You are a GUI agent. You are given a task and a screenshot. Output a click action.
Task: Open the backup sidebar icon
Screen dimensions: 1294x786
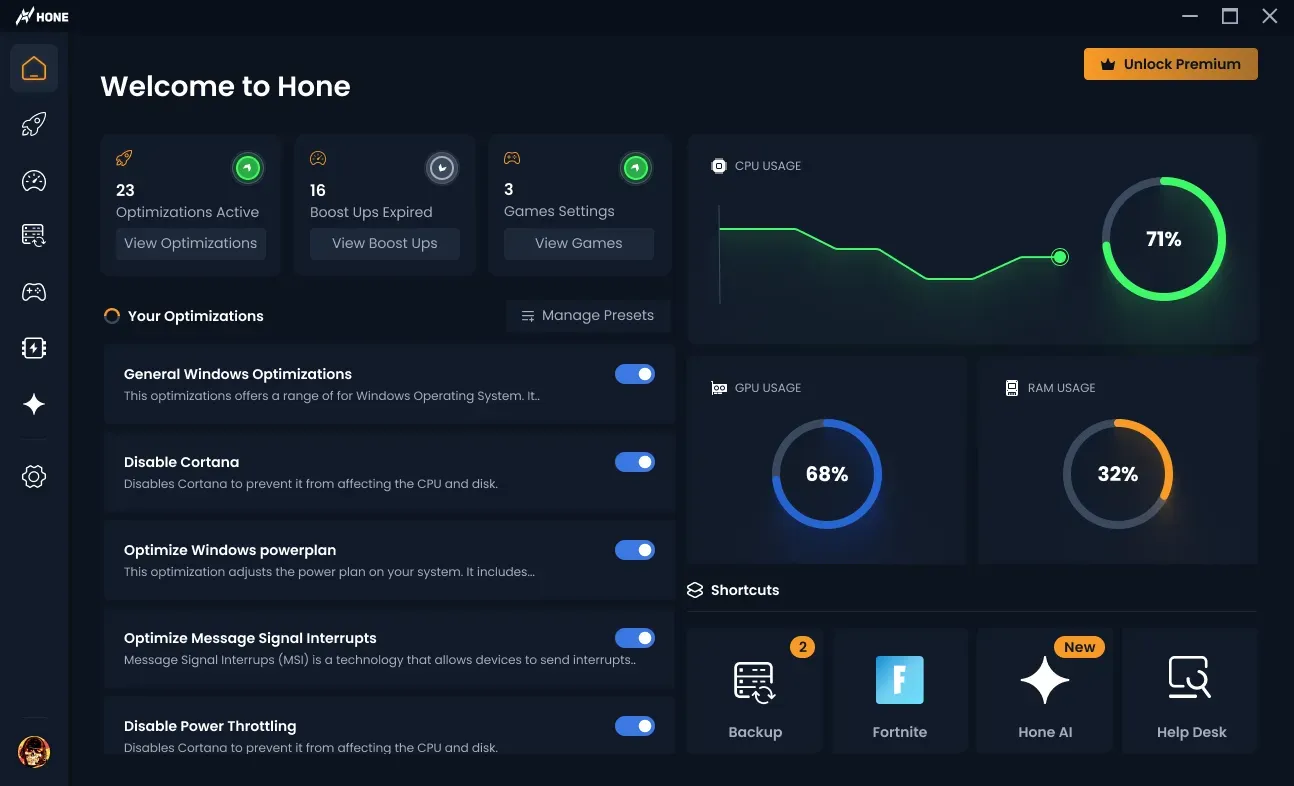point(34,236)
